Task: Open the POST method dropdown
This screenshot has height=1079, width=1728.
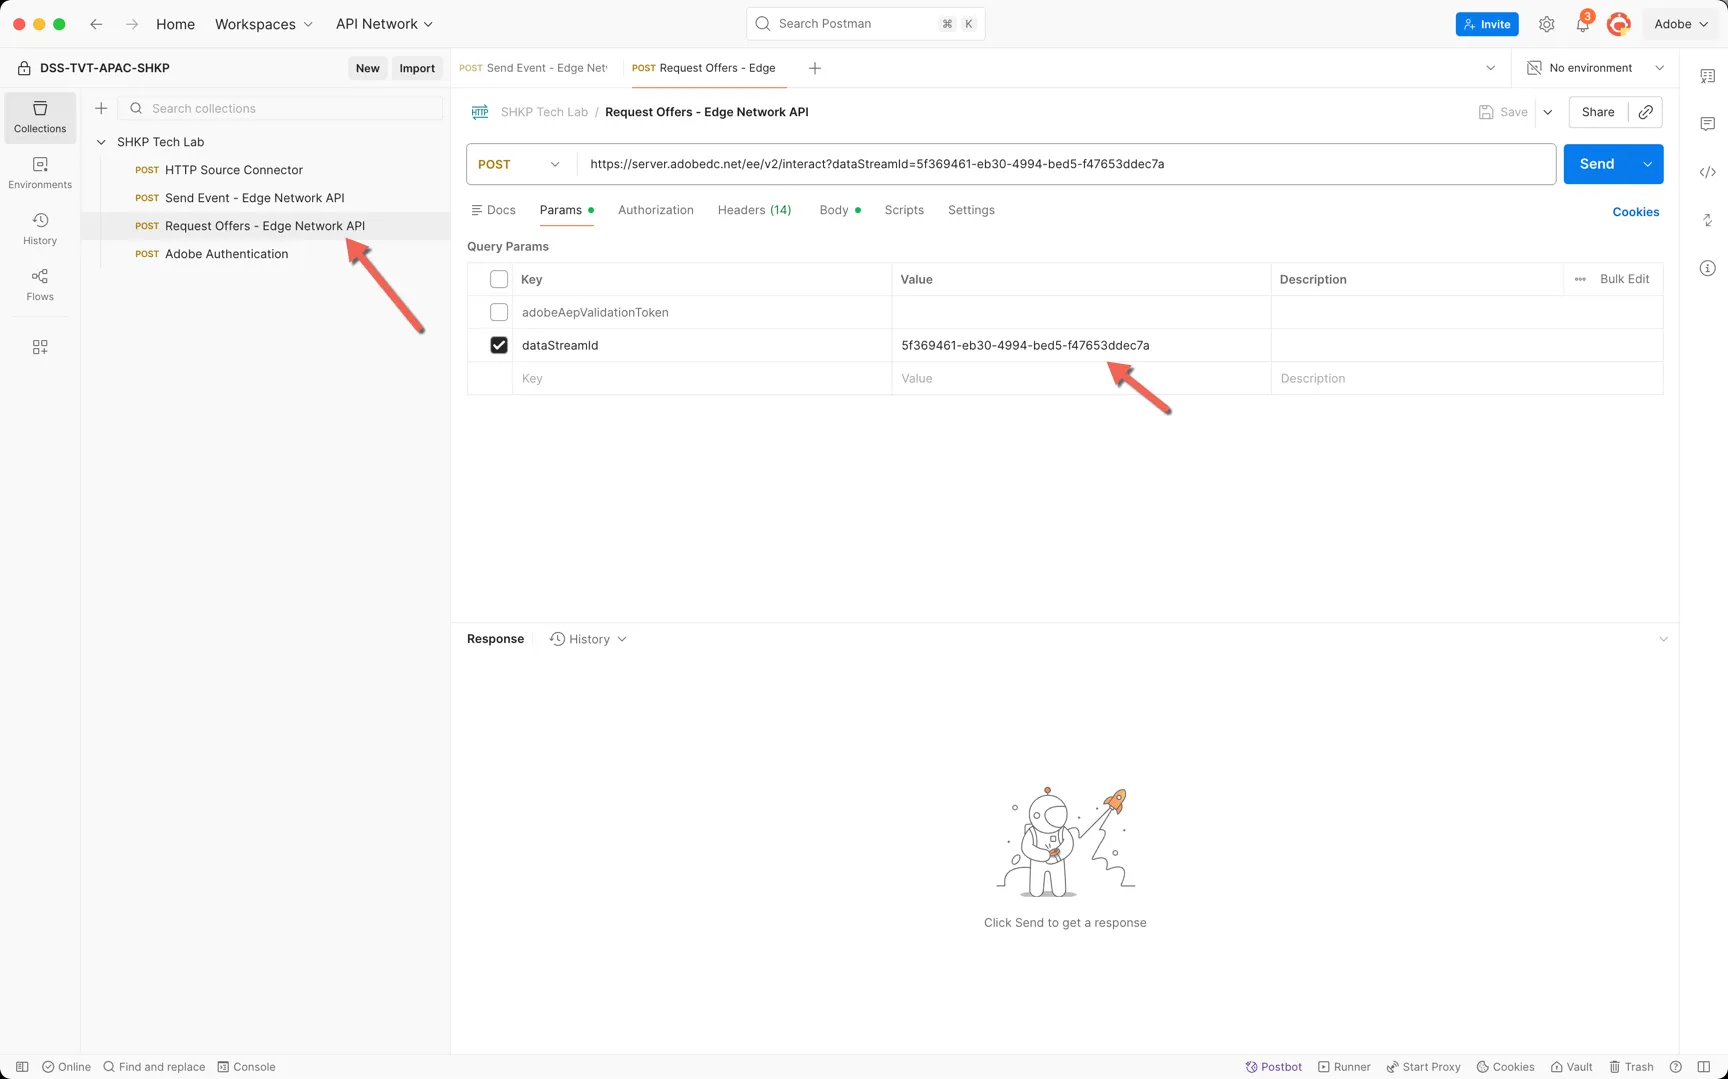Action: (521, 164)
